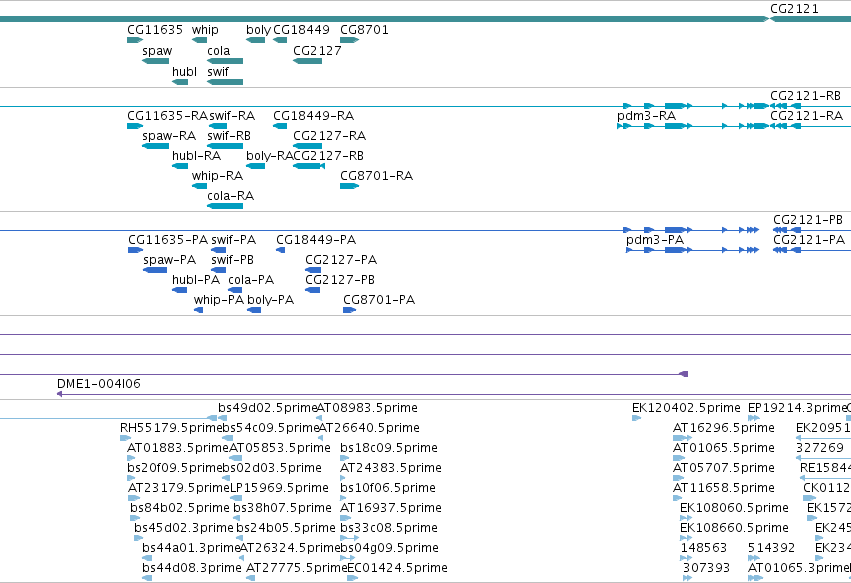This screenshot has height=583, width=851.
Task: Select the cola-PA protein feature
Action: coord(235,290)
